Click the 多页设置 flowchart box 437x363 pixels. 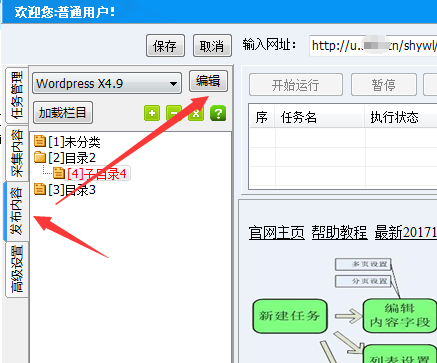click(x=363, y=264)
